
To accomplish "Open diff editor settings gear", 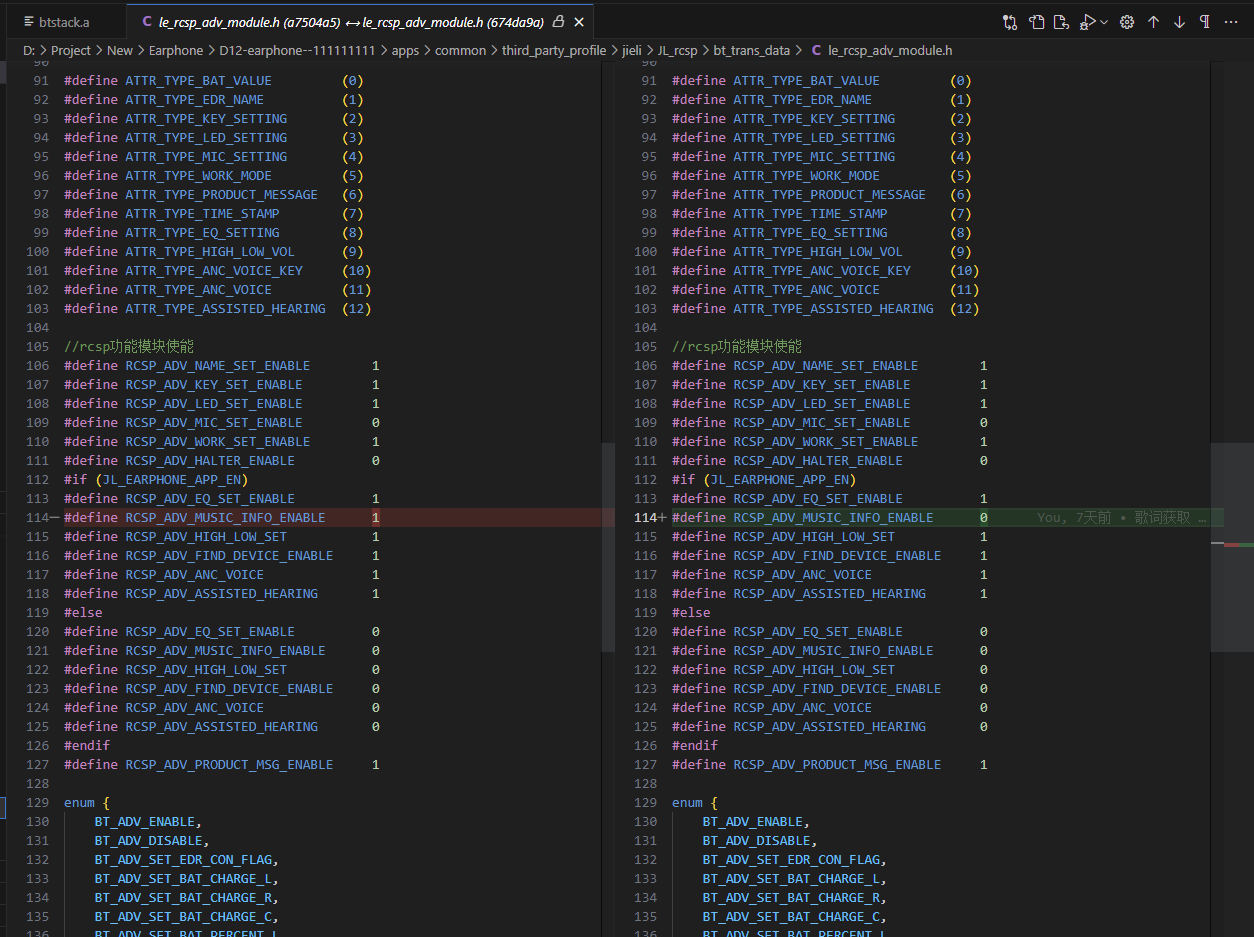I will (1127, 22).
